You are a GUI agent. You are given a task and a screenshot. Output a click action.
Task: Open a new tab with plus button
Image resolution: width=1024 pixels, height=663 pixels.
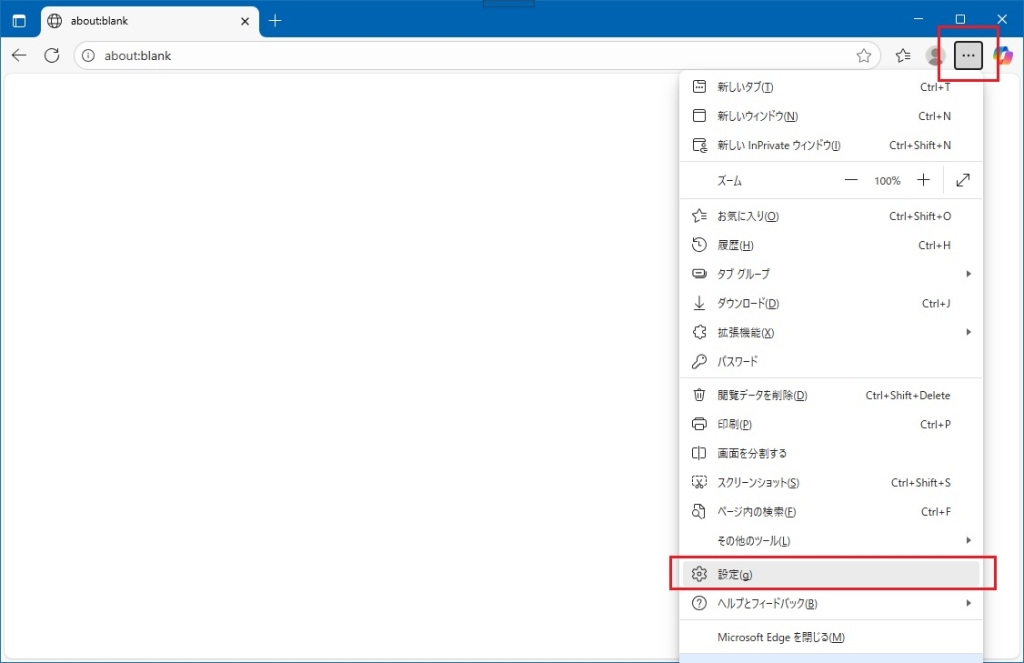click(276, 21)
